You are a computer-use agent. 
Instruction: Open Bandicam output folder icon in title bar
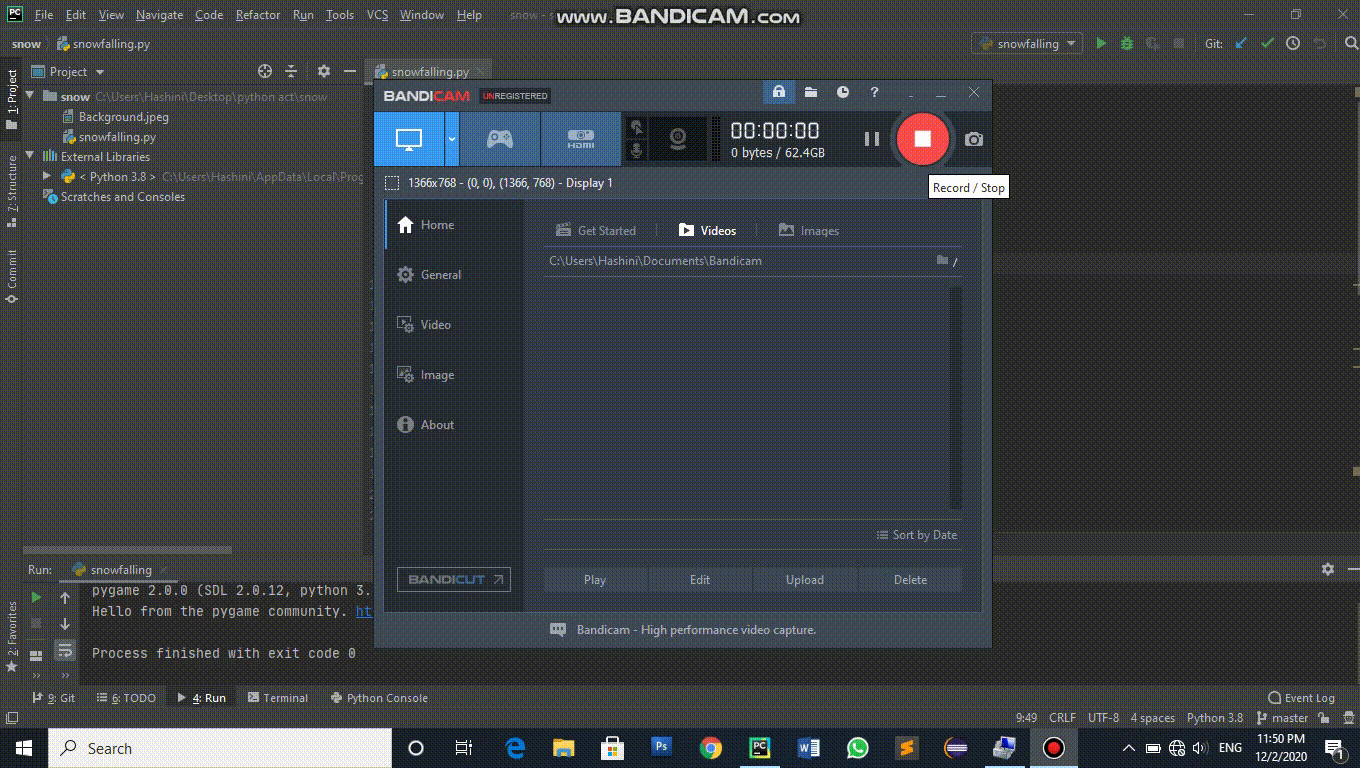811,92
